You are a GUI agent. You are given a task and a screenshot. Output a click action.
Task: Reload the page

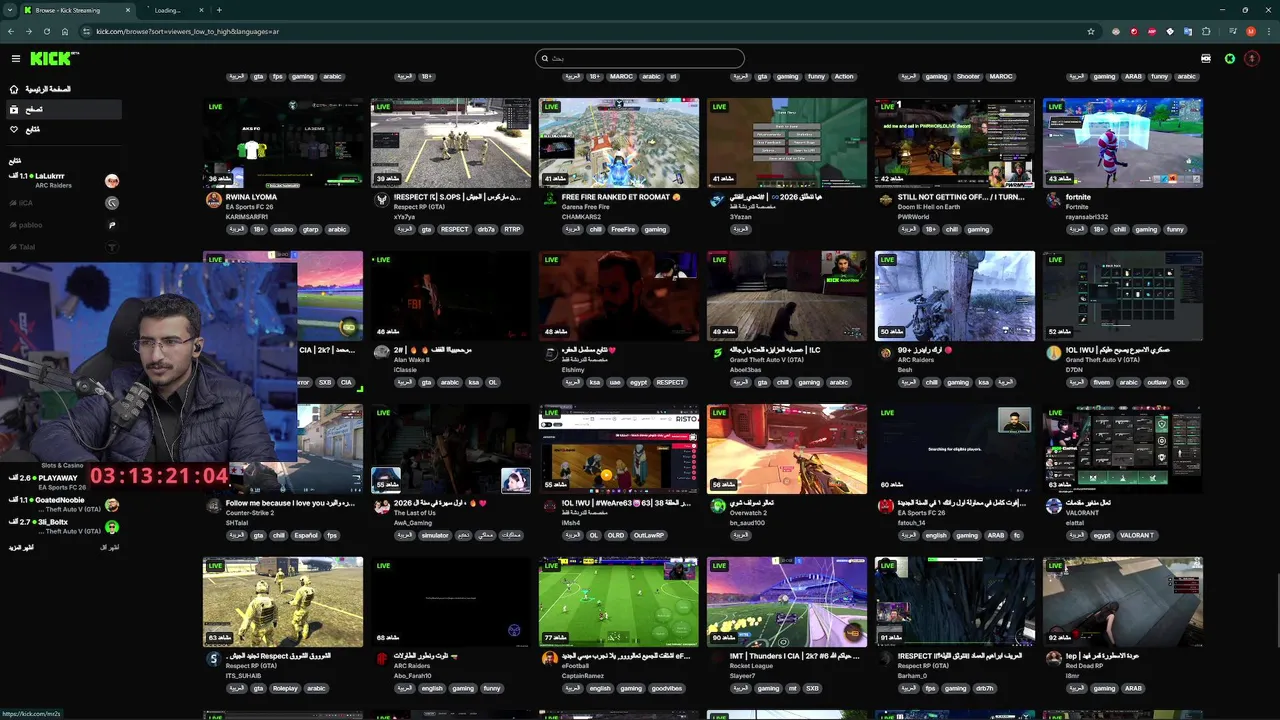[x=47, y=31]
